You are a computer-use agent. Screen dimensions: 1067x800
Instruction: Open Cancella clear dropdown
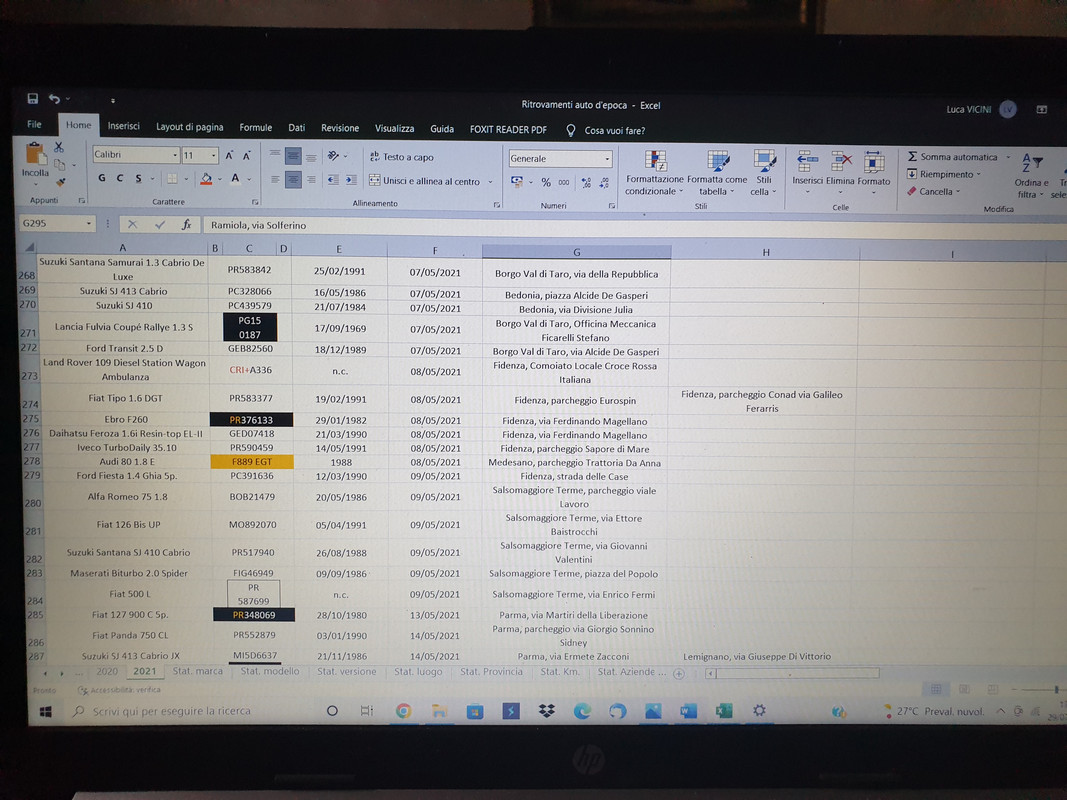pos(934,192)
